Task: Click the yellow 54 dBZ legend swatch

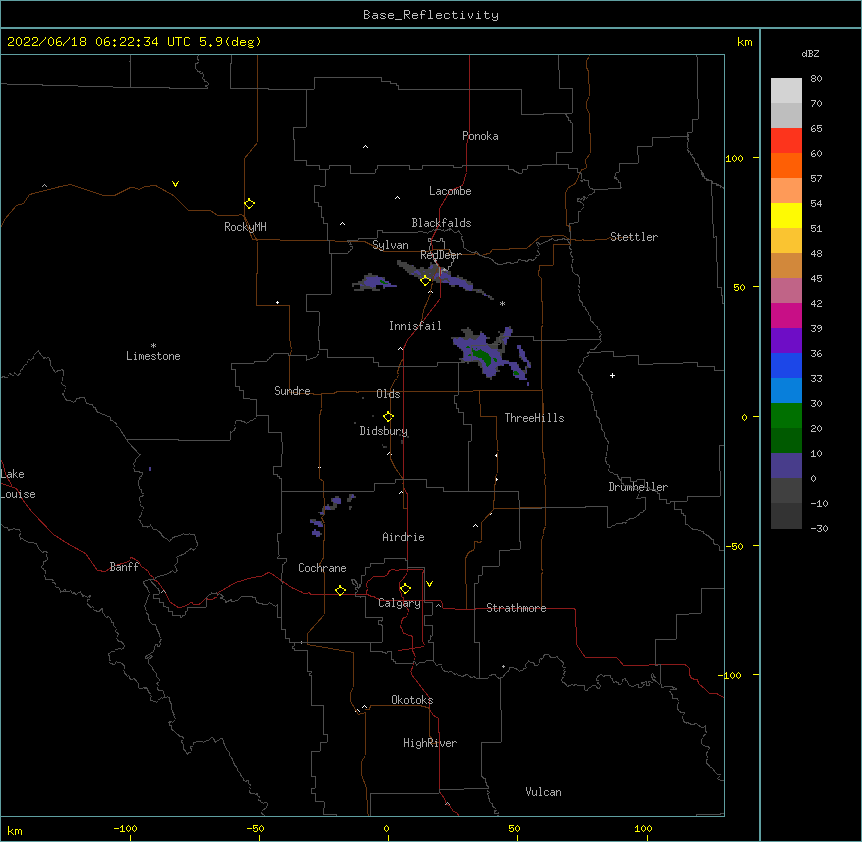Action: pyautogui.click(x=786, y=215)
